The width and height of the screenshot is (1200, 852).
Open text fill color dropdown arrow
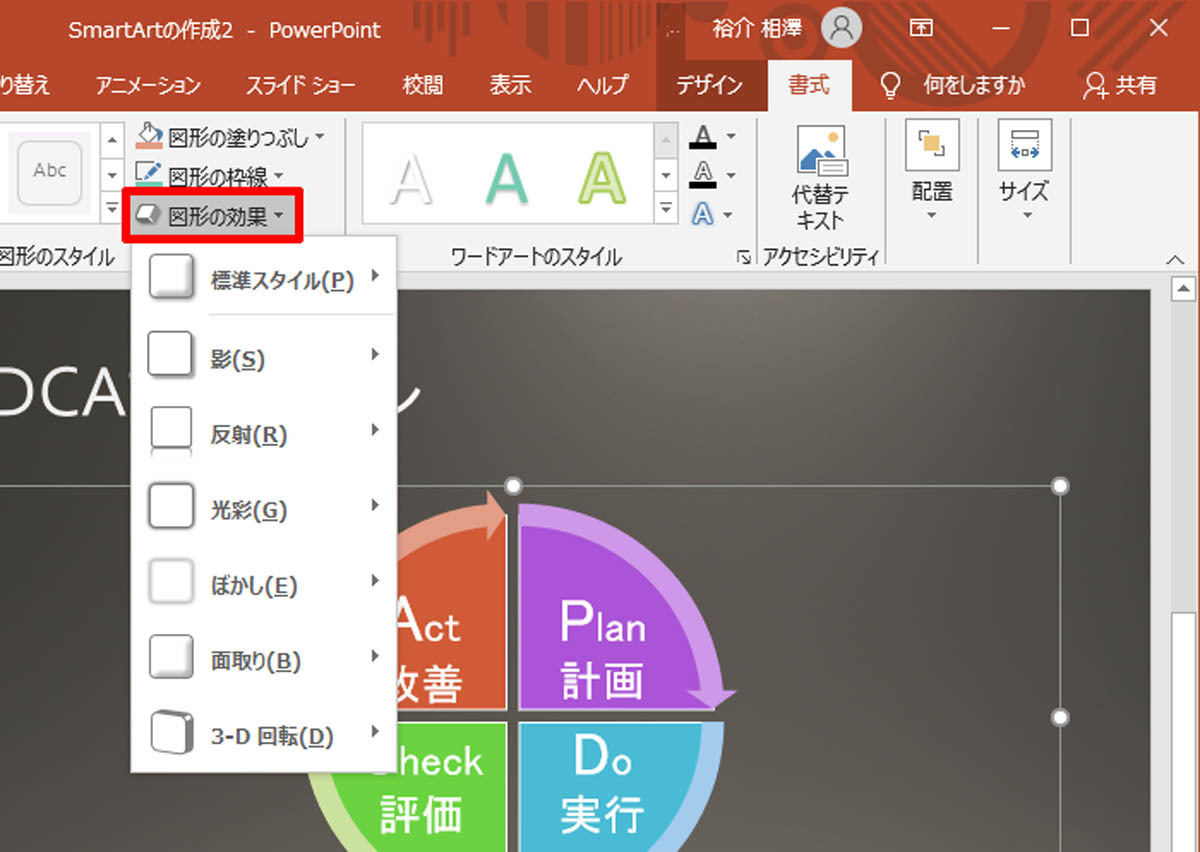pos(731,137)
